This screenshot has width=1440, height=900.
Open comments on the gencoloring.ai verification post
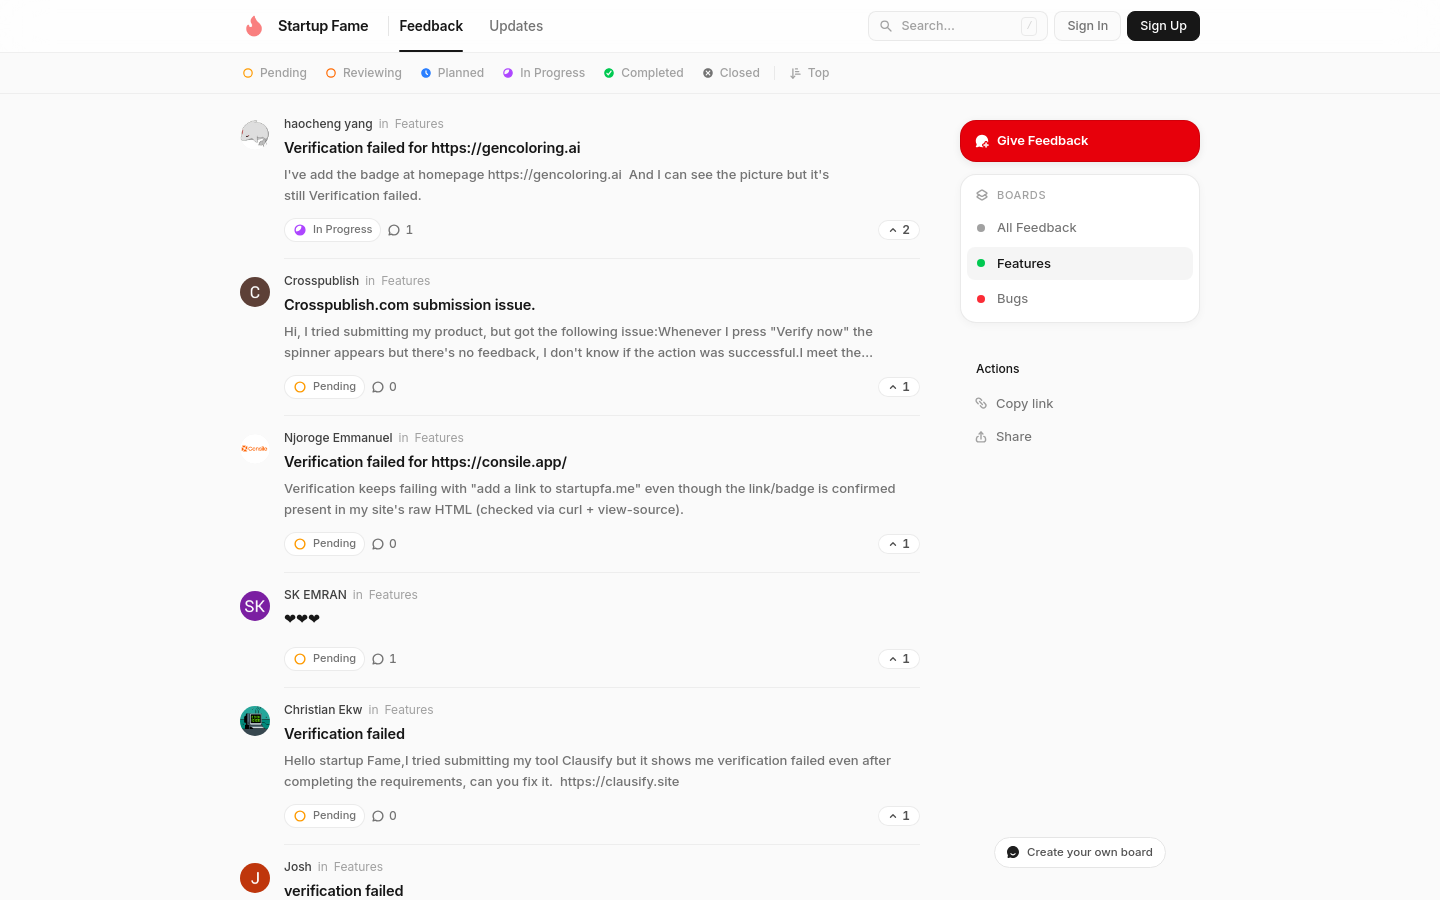[x=401, y=230]
